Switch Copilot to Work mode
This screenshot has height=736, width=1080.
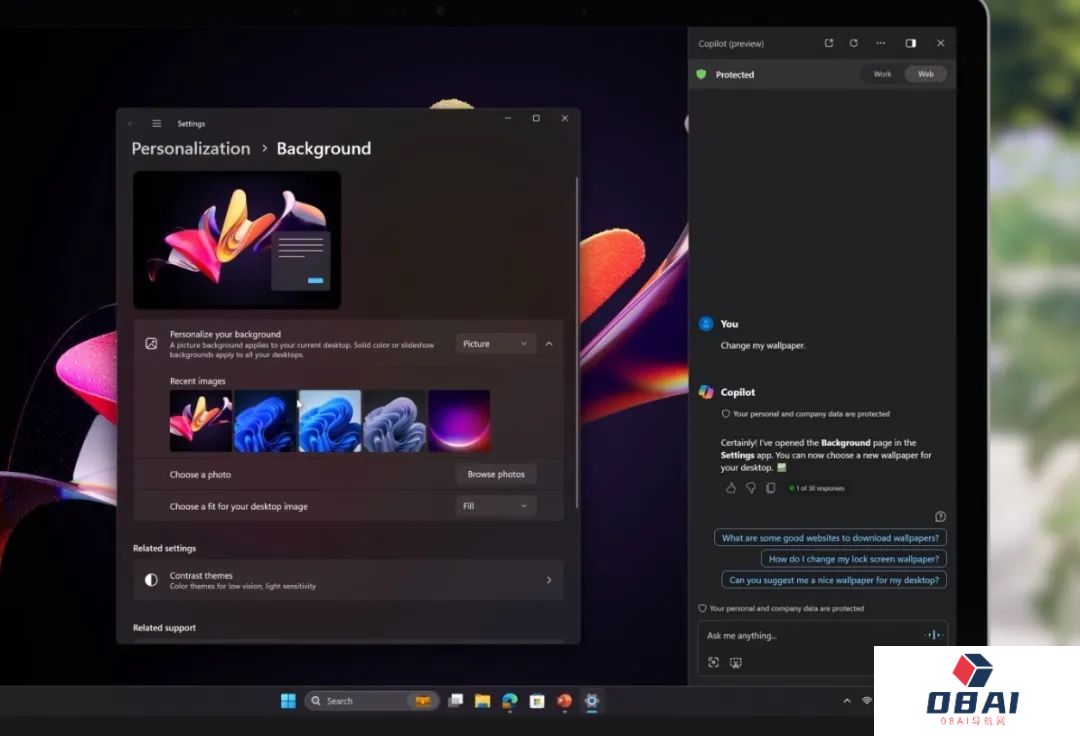(x=882, y=74)
